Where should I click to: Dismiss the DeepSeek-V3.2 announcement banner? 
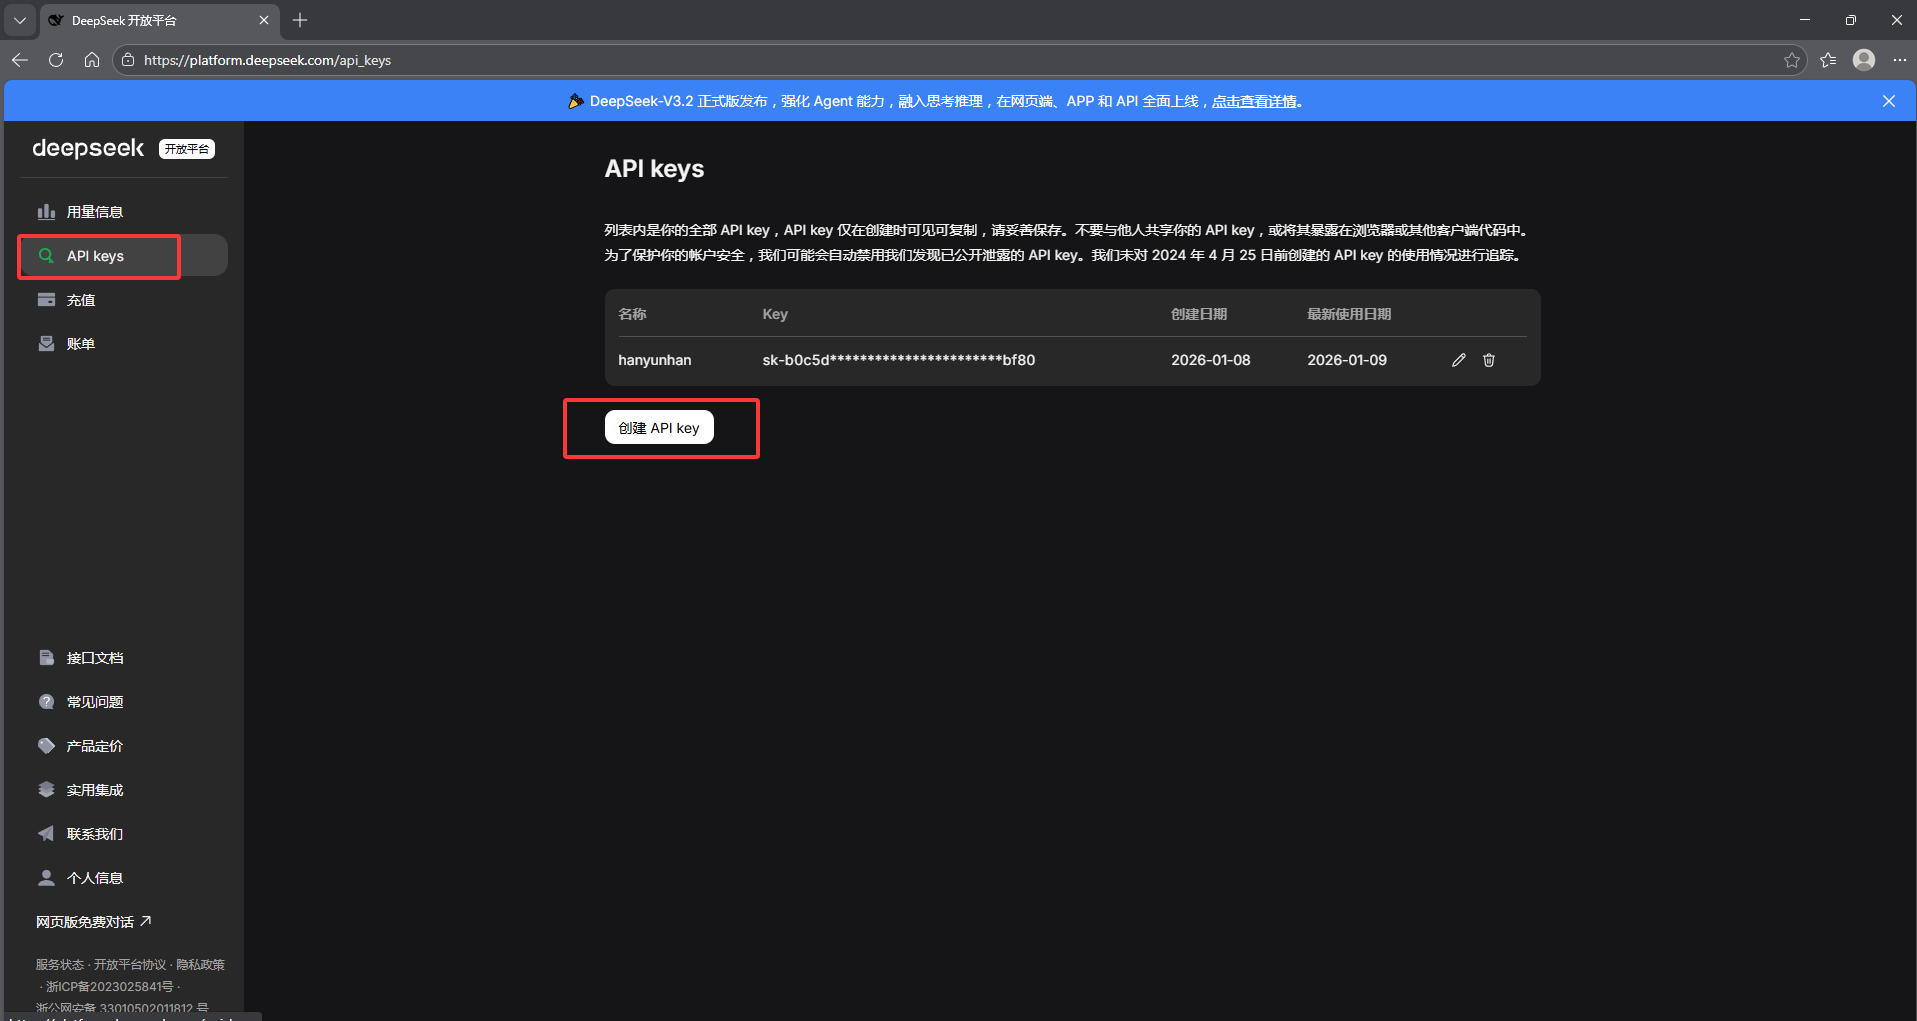(1889, 101)
